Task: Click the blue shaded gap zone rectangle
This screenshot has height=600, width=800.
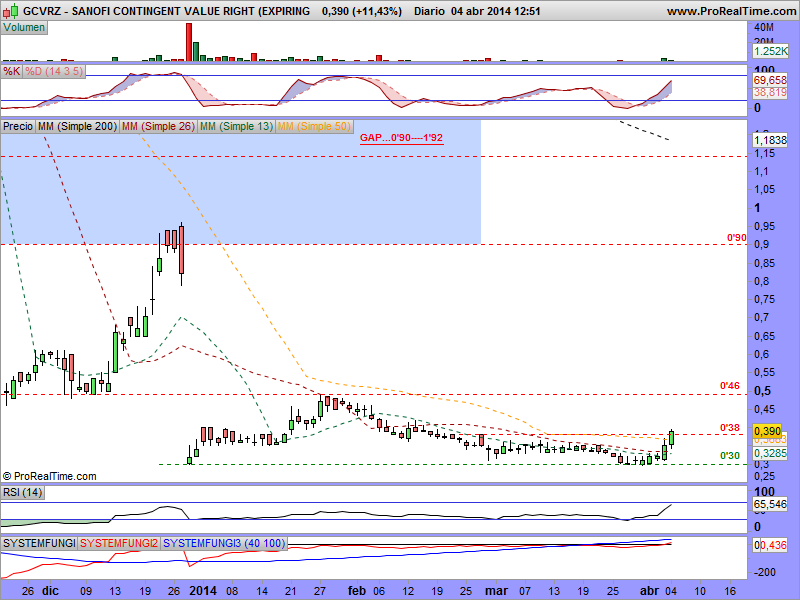Action: click(240, 182)
